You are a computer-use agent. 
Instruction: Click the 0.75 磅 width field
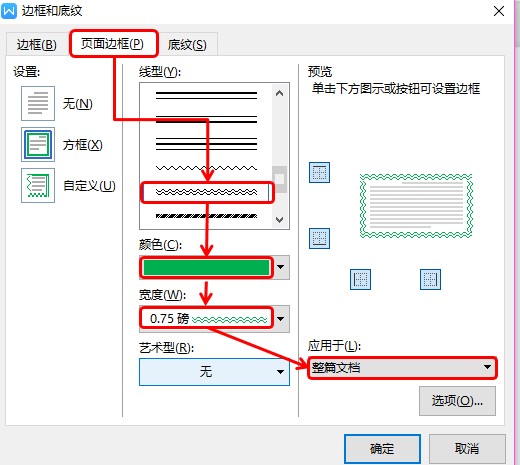[x=206, y=319]
